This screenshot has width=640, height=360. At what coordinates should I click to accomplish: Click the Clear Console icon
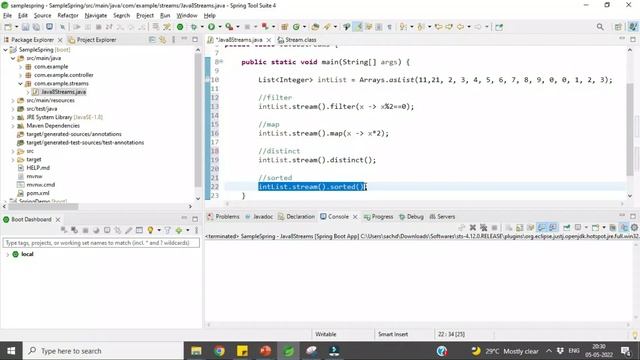click(509, 227)
